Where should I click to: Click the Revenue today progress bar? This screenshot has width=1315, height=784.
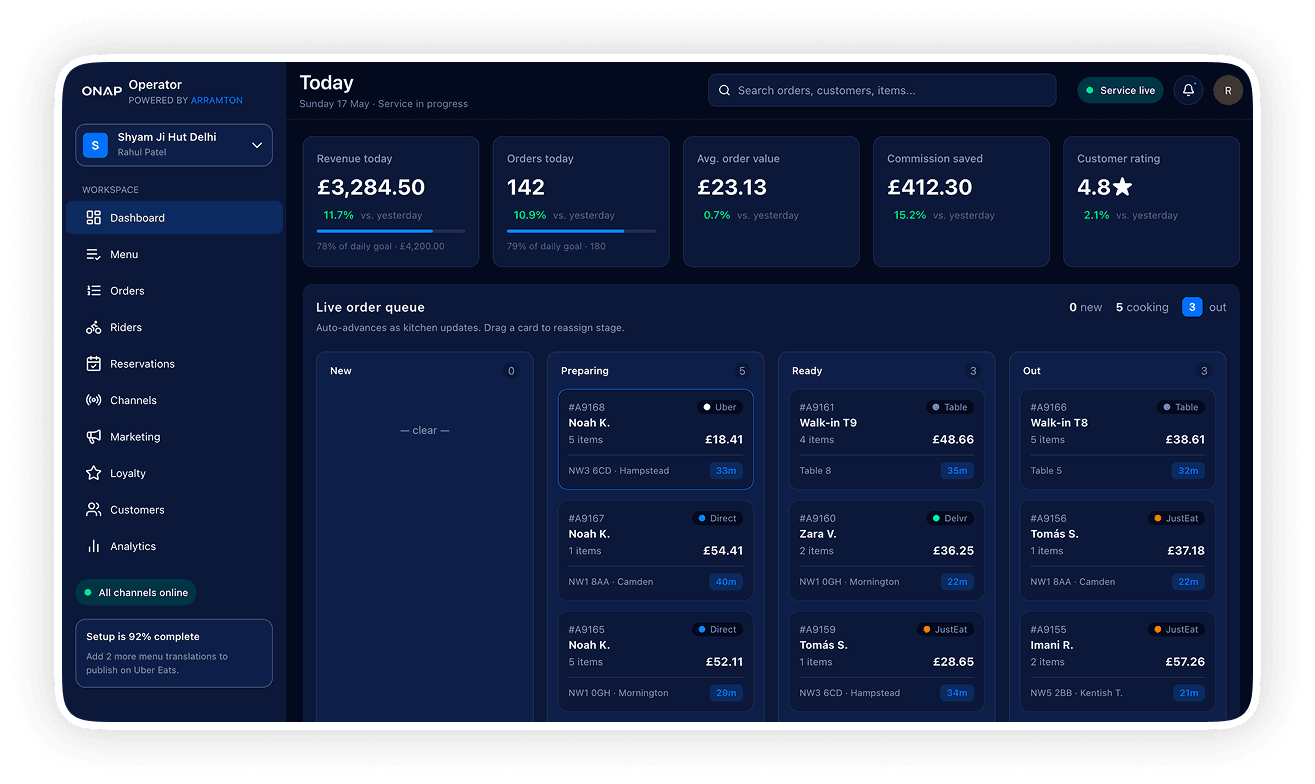point(391,231)
